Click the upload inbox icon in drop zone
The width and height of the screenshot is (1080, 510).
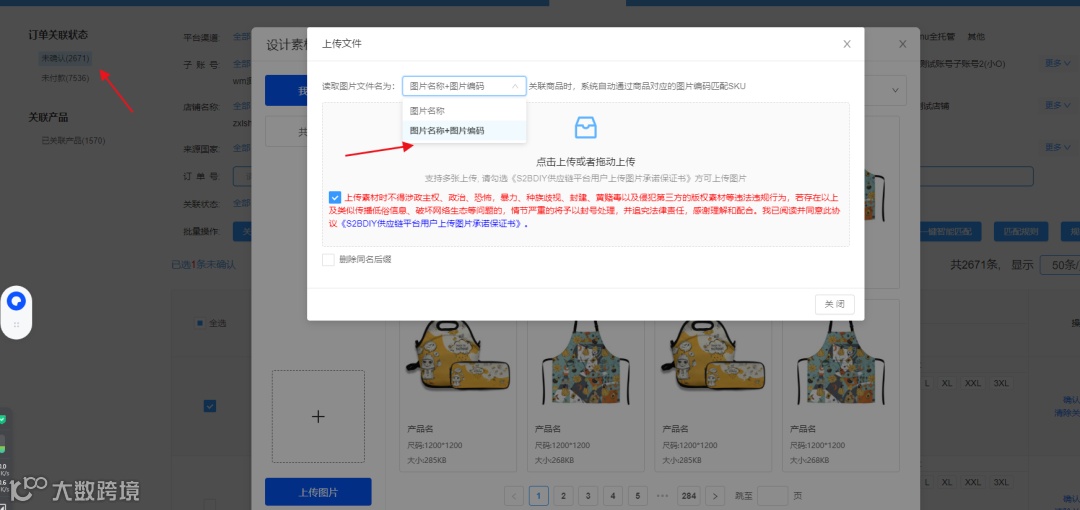(x=585, y=128)
